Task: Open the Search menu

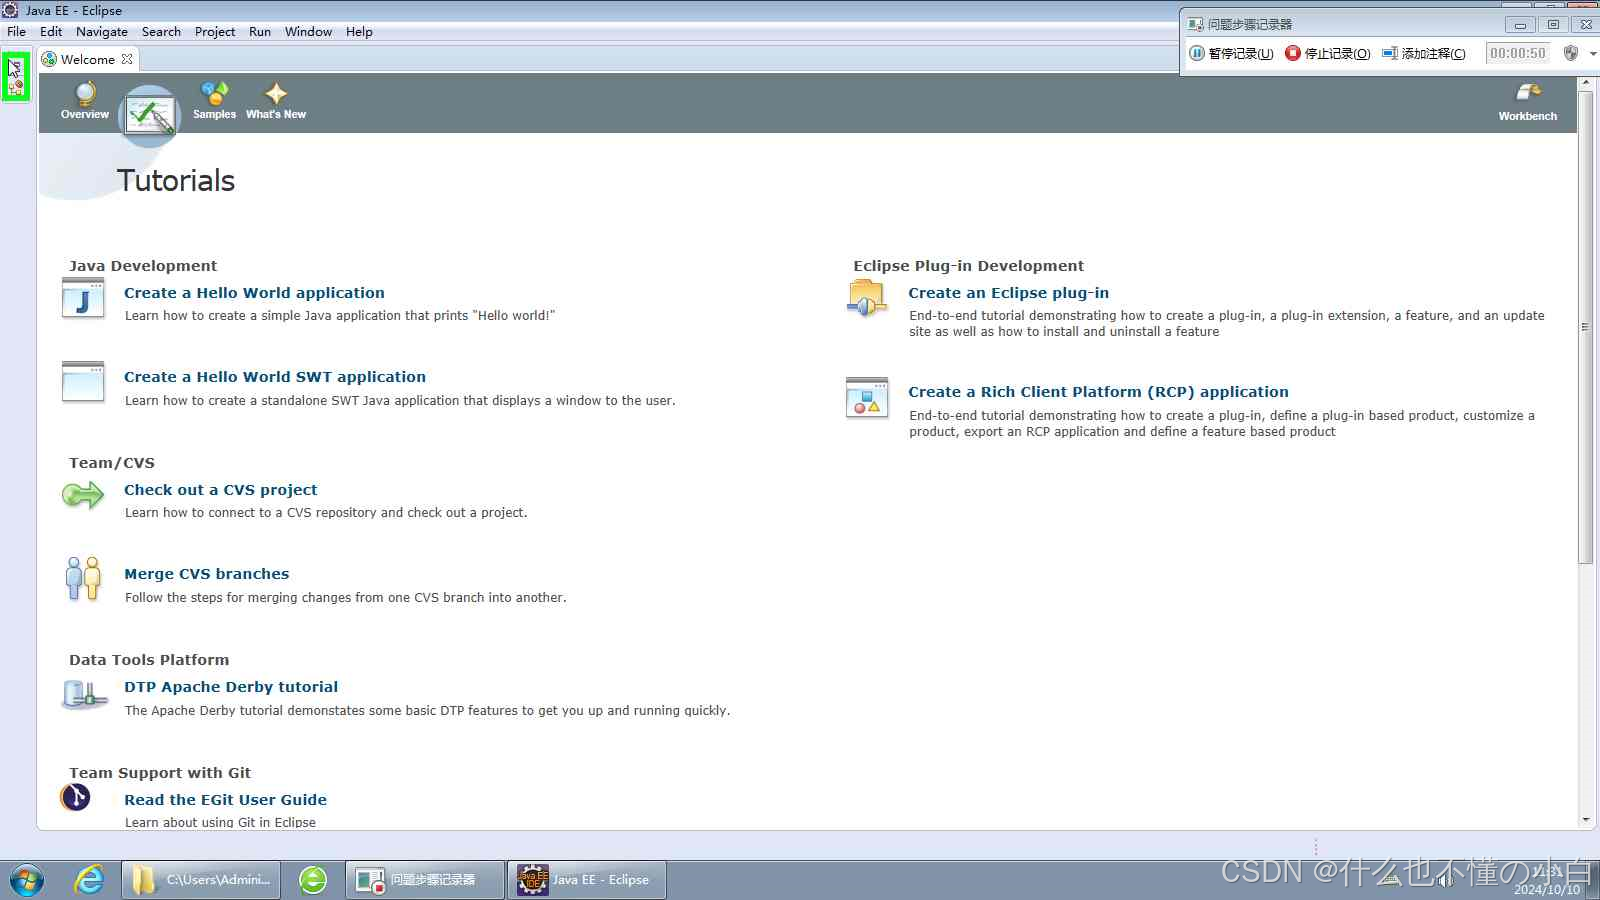Action: pos(161,32)
